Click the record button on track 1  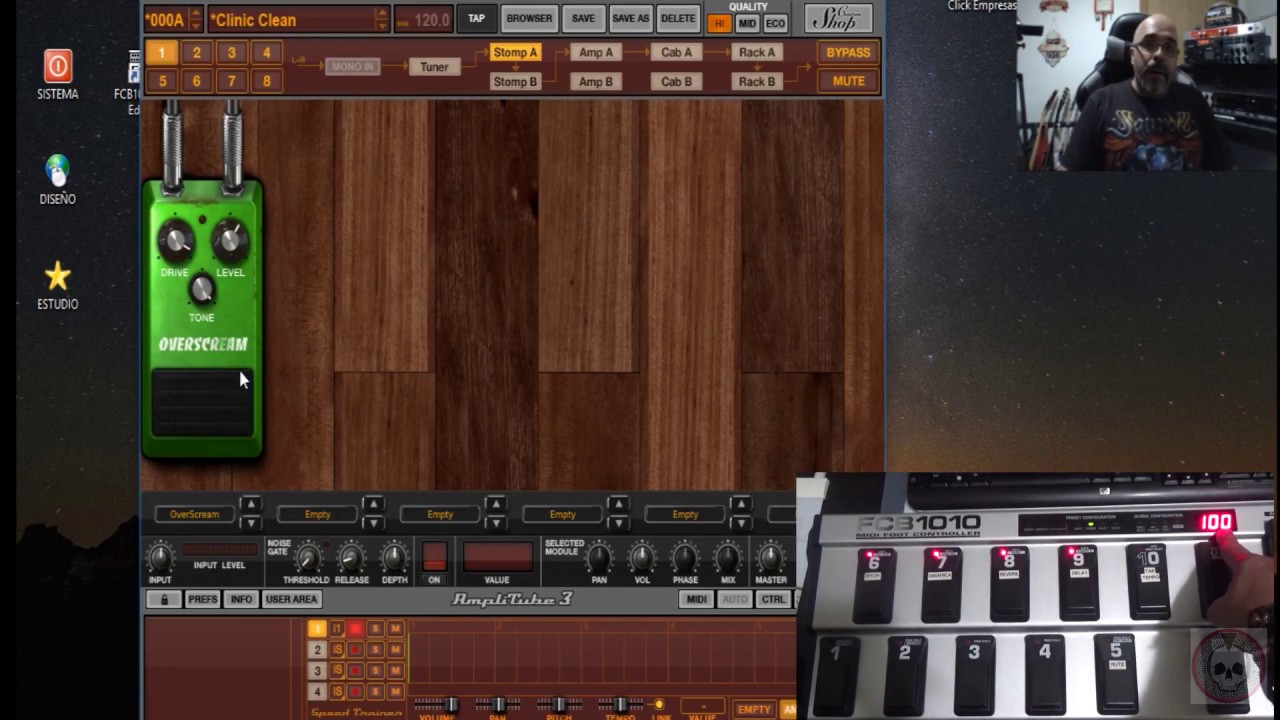pyautogui.click(x=355, y=629)
